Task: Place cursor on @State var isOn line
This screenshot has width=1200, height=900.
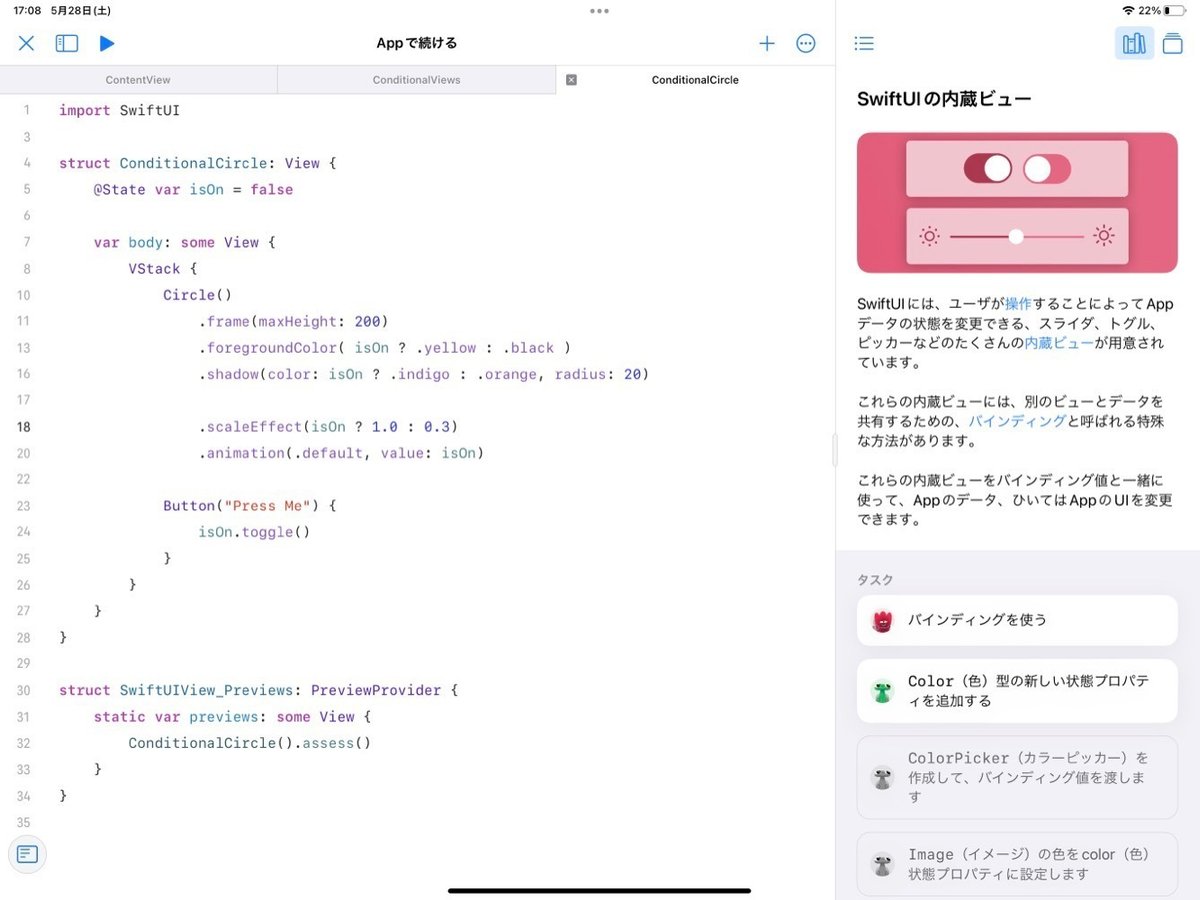Action: tap(193, 189)
